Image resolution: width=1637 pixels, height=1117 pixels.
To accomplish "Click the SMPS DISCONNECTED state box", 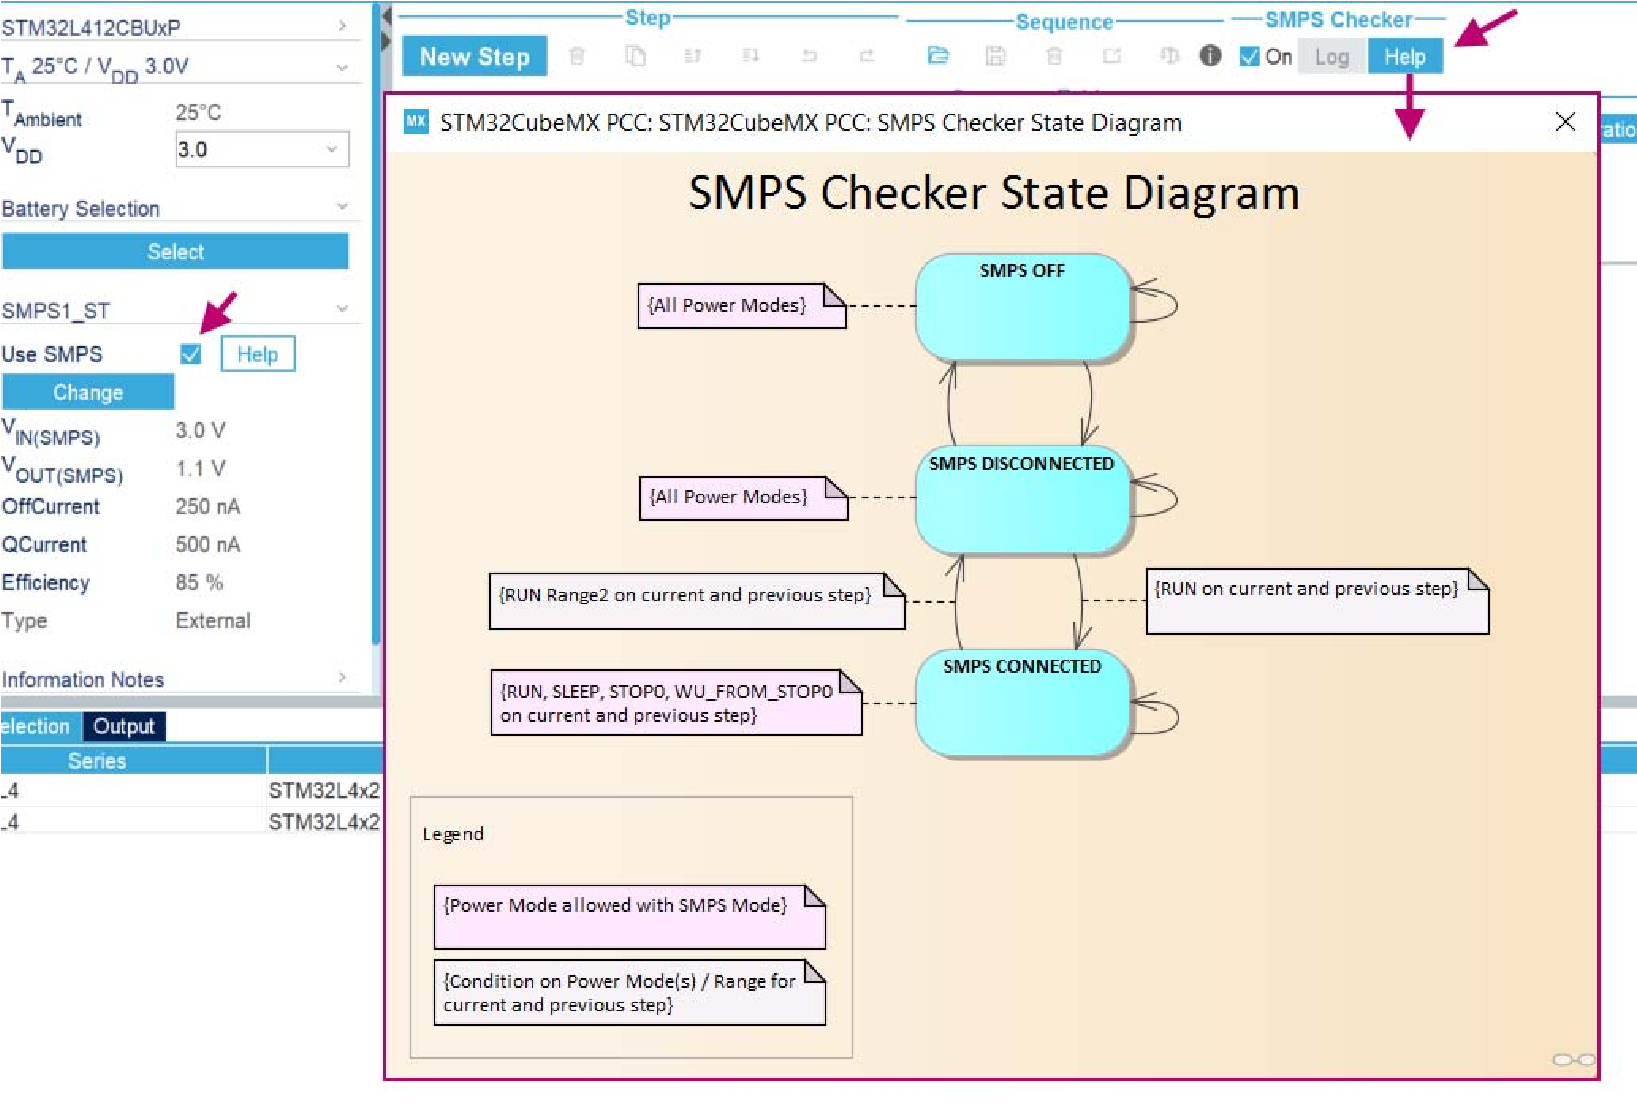I will (x=1023, y=499).
